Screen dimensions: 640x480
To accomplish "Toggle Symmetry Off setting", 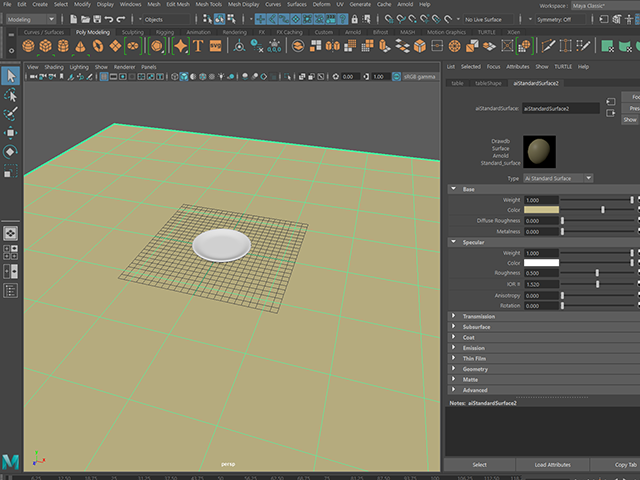I will pyautogui.click(x=558, y=19).
